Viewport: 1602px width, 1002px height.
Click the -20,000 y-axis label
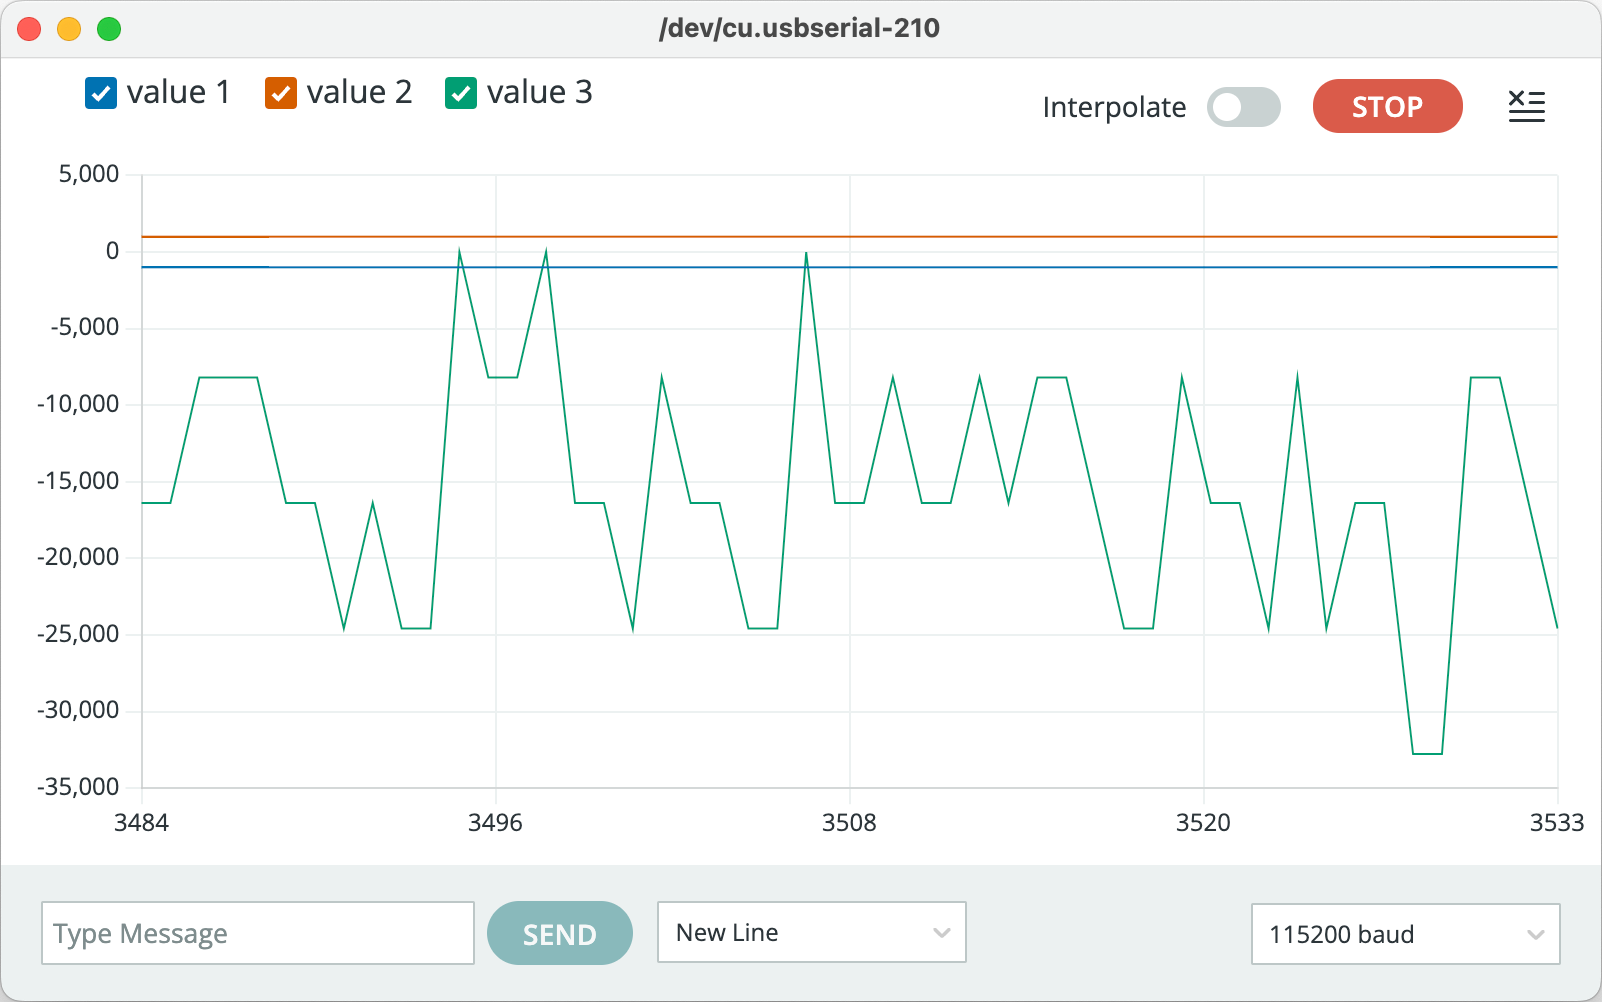(78, 557)
